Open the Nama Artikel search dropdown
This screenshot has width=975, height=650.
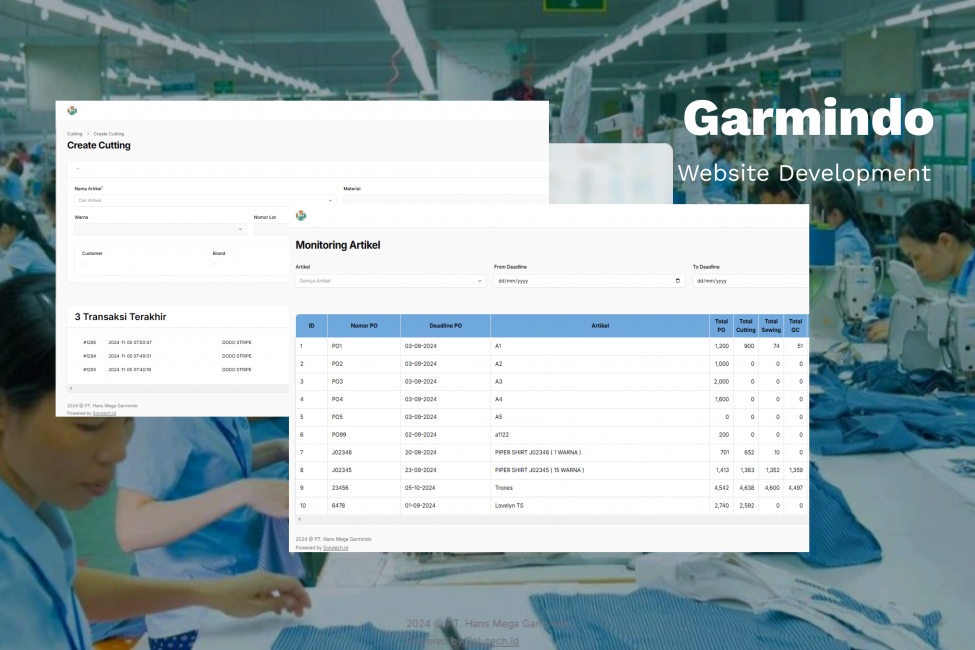(205, 200)
